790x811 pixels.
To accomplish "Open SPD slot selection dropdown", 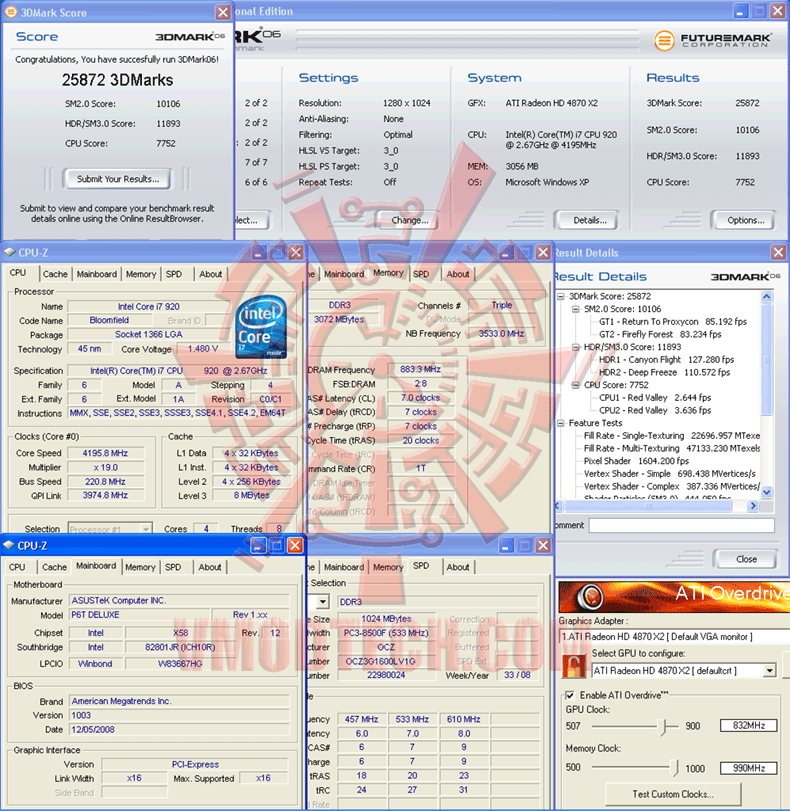I will click(322, 602).
